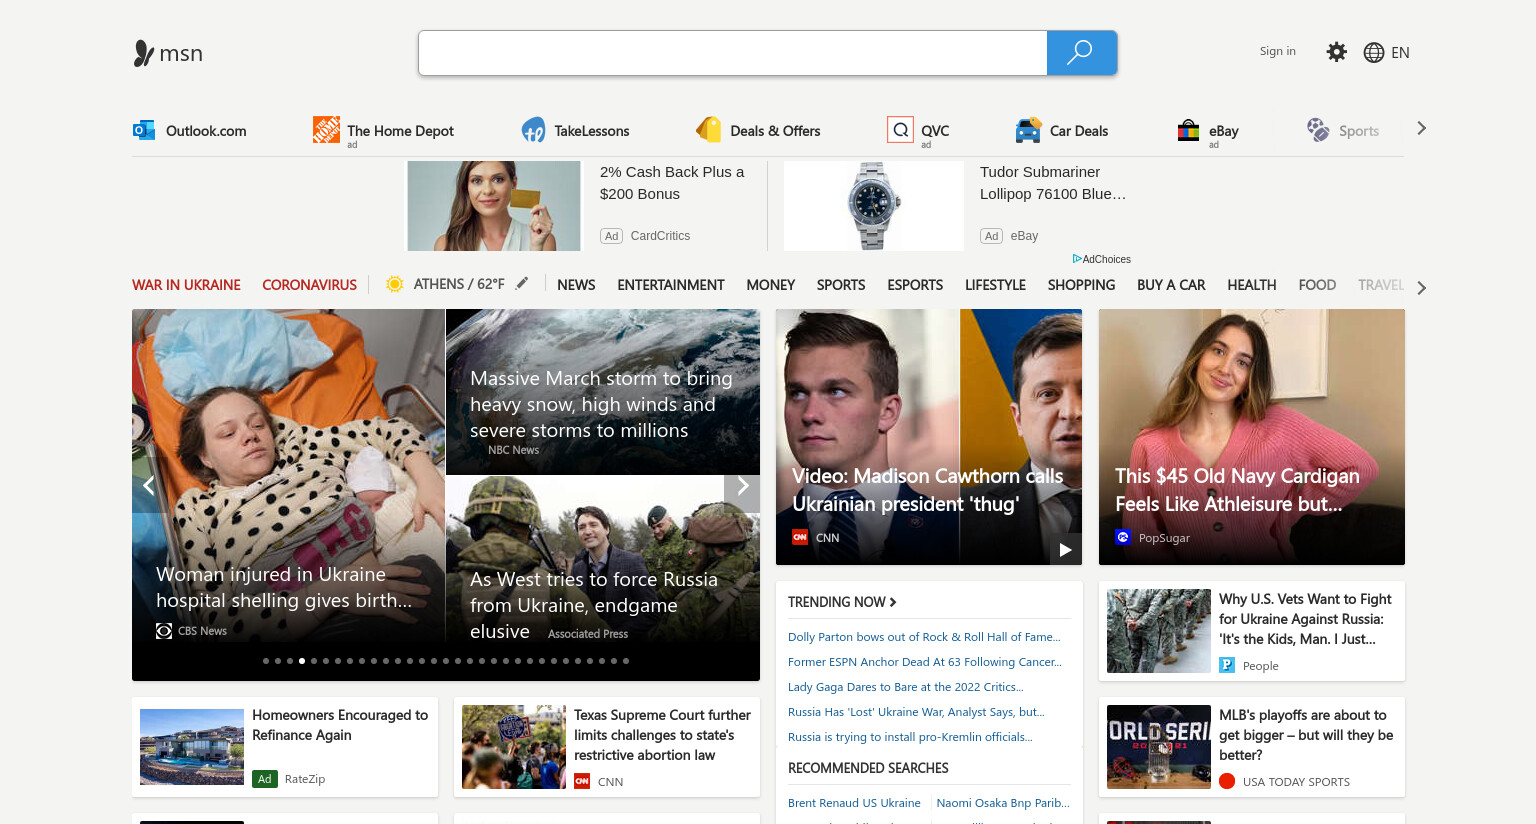
Task: Open Russia install pro-Kremlin officials link
Action: pos(910,737)
